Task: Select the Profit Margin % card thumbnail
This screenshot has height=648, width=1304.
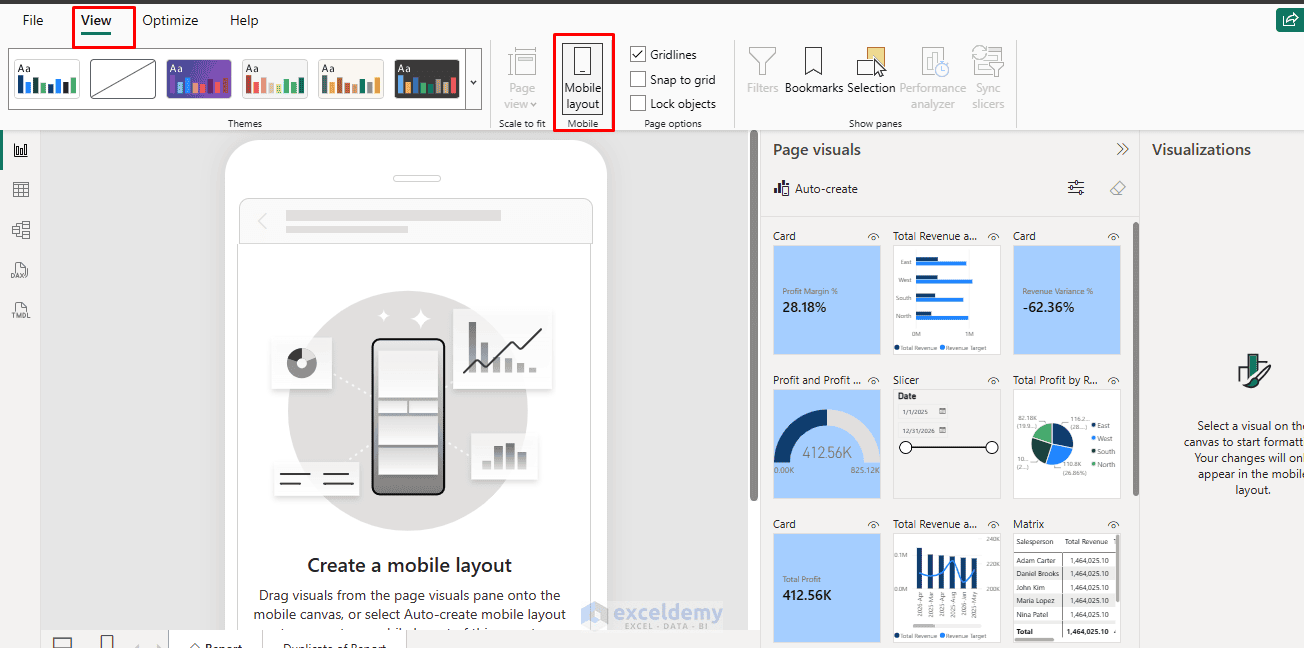Action: coord(827,300)
